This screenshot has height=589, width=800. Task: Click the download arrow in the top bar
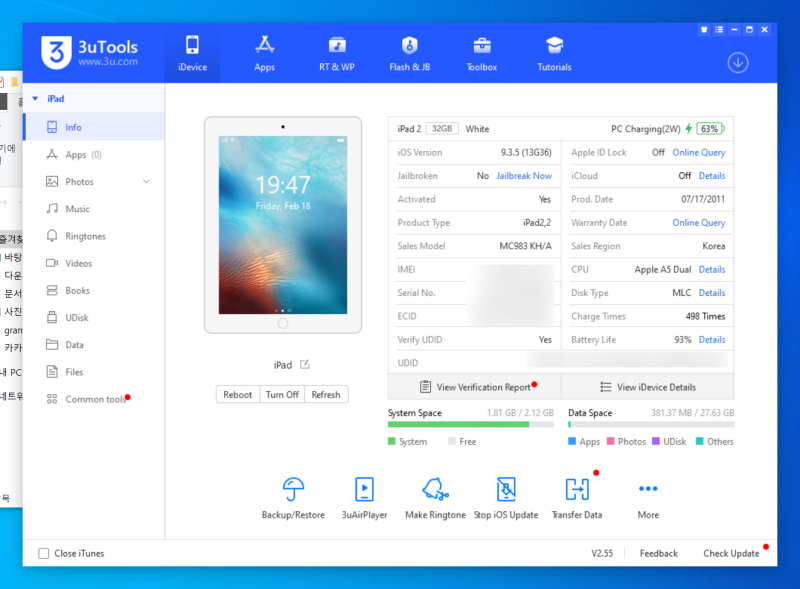738,62
